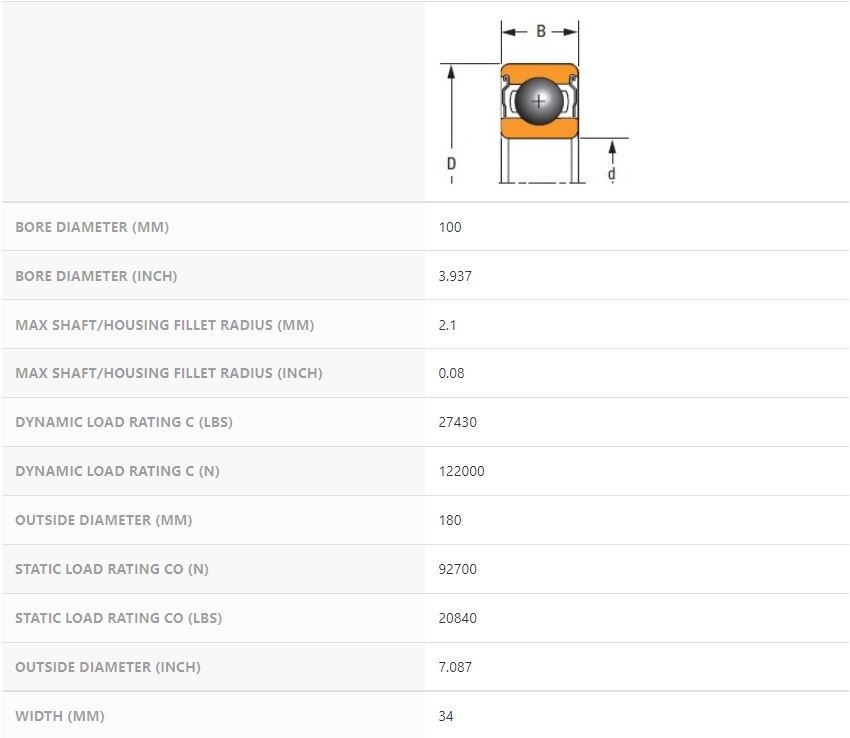Select Max Shaft/Housing Fillet Radius (MM) label
Image resolution: width=850 pixels, height=738 pixels.
click(165, 325)
